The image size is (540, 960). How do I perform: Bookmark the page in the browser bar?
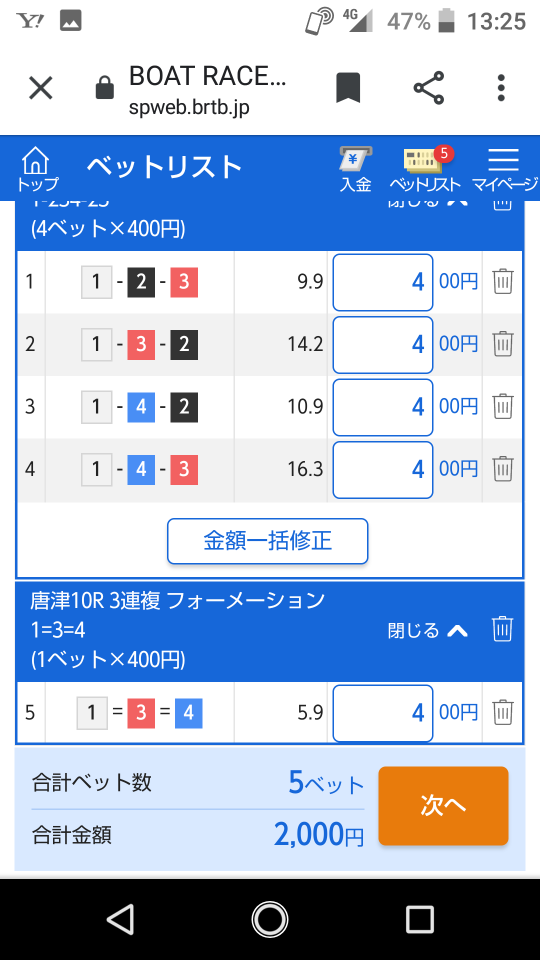tap(348, 88)
